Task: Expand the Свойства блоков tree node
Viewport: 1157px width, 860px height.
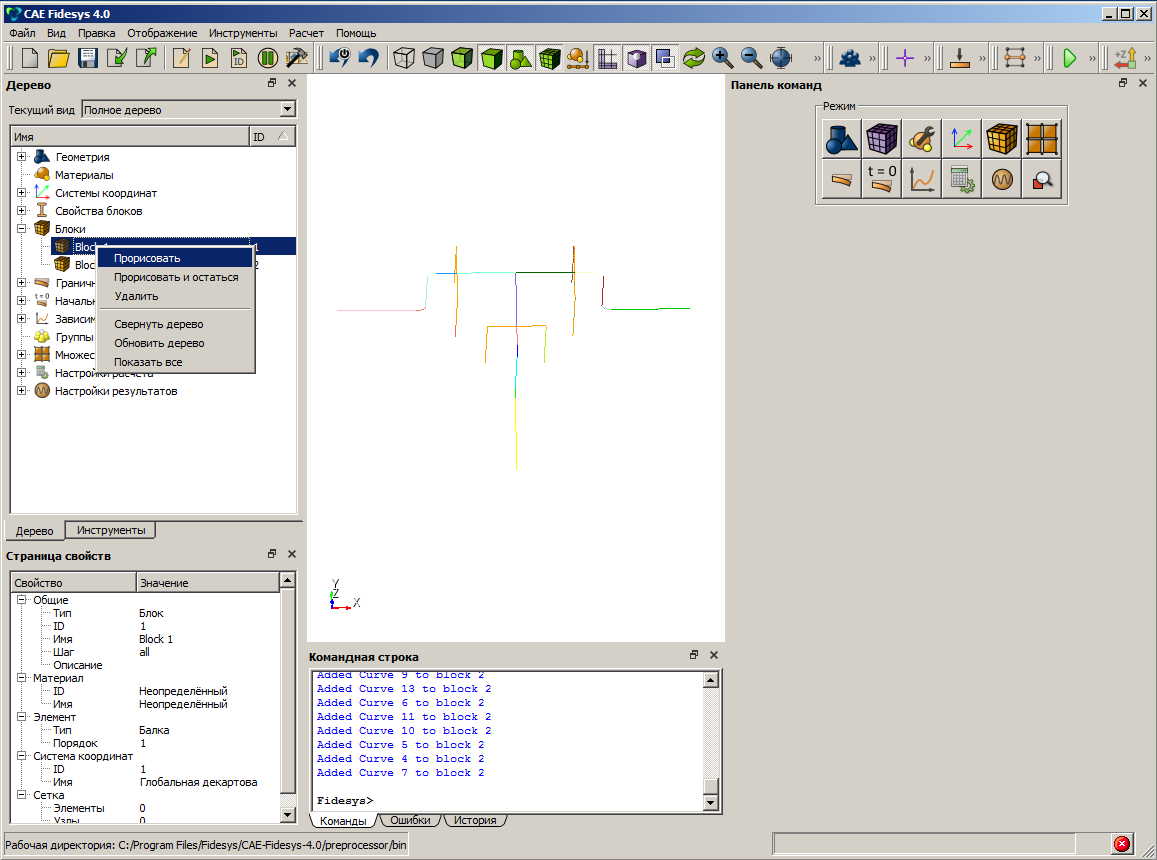Action: (21, 210)
